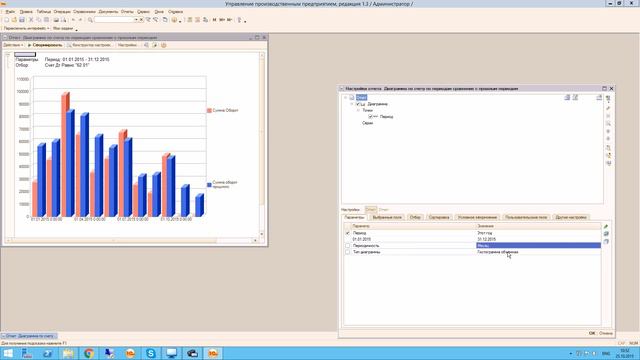Open the Правка menu

[x=26, y=12]
